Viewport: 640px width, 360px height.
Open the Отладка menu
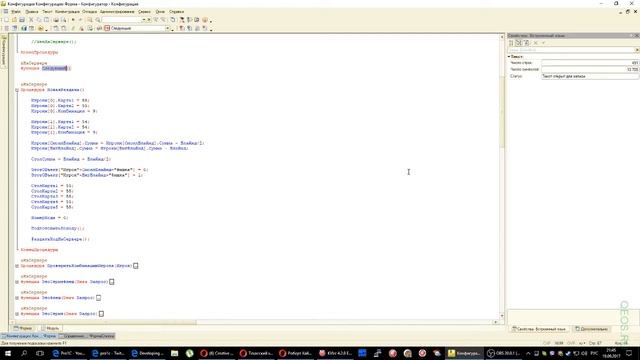coord(90,12)
